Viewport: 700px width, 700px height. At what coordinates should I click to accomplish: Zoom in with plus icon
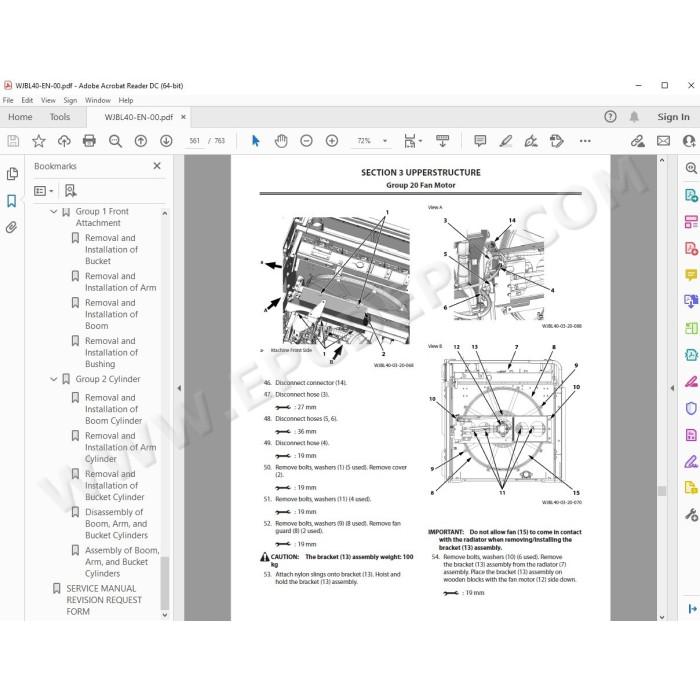pyautogui.click(x=332, y=141)
